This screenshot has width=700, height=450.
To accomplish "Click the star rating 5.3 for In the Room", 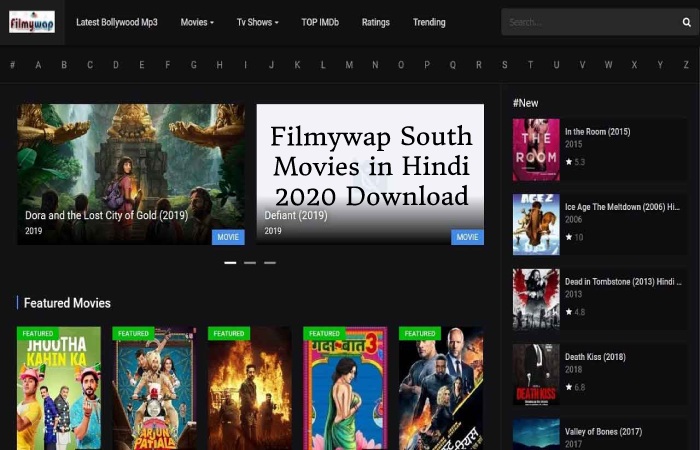I will tap(575, 162).
